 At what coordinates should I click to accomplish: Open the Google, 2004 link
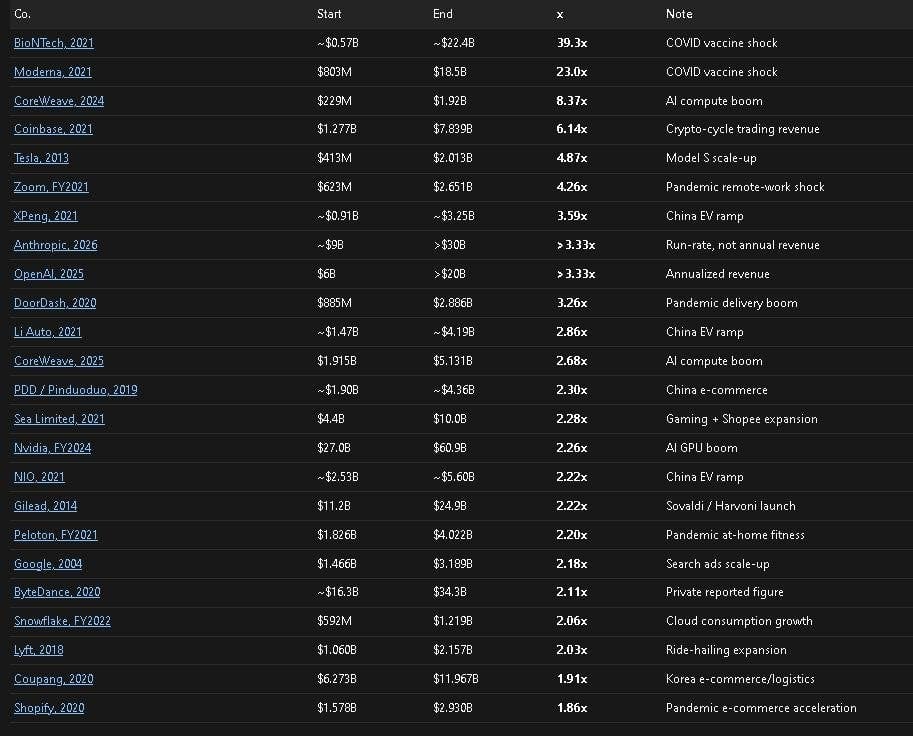(48, 564)
